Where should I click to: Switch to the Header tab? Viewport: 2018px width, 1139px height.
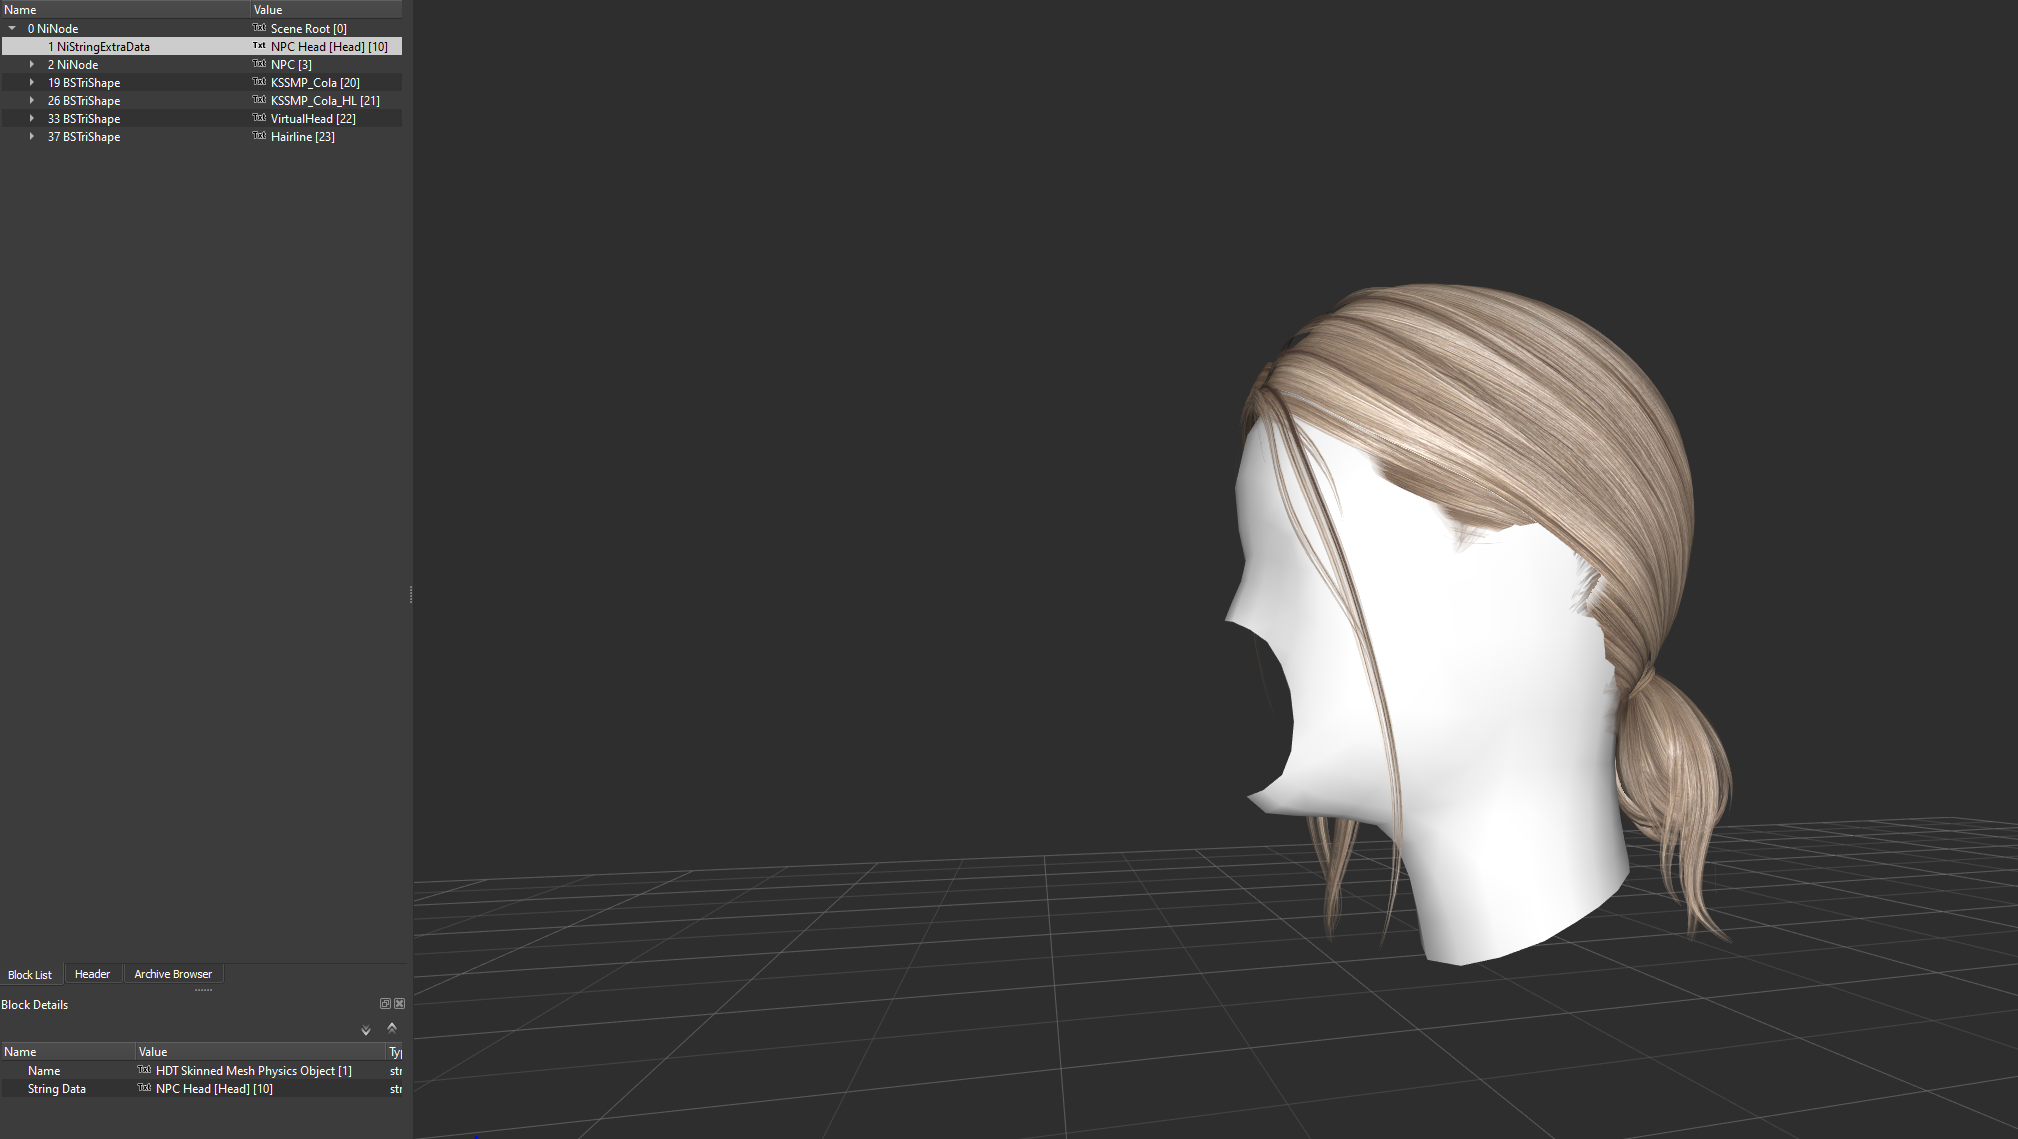[92, 974]
